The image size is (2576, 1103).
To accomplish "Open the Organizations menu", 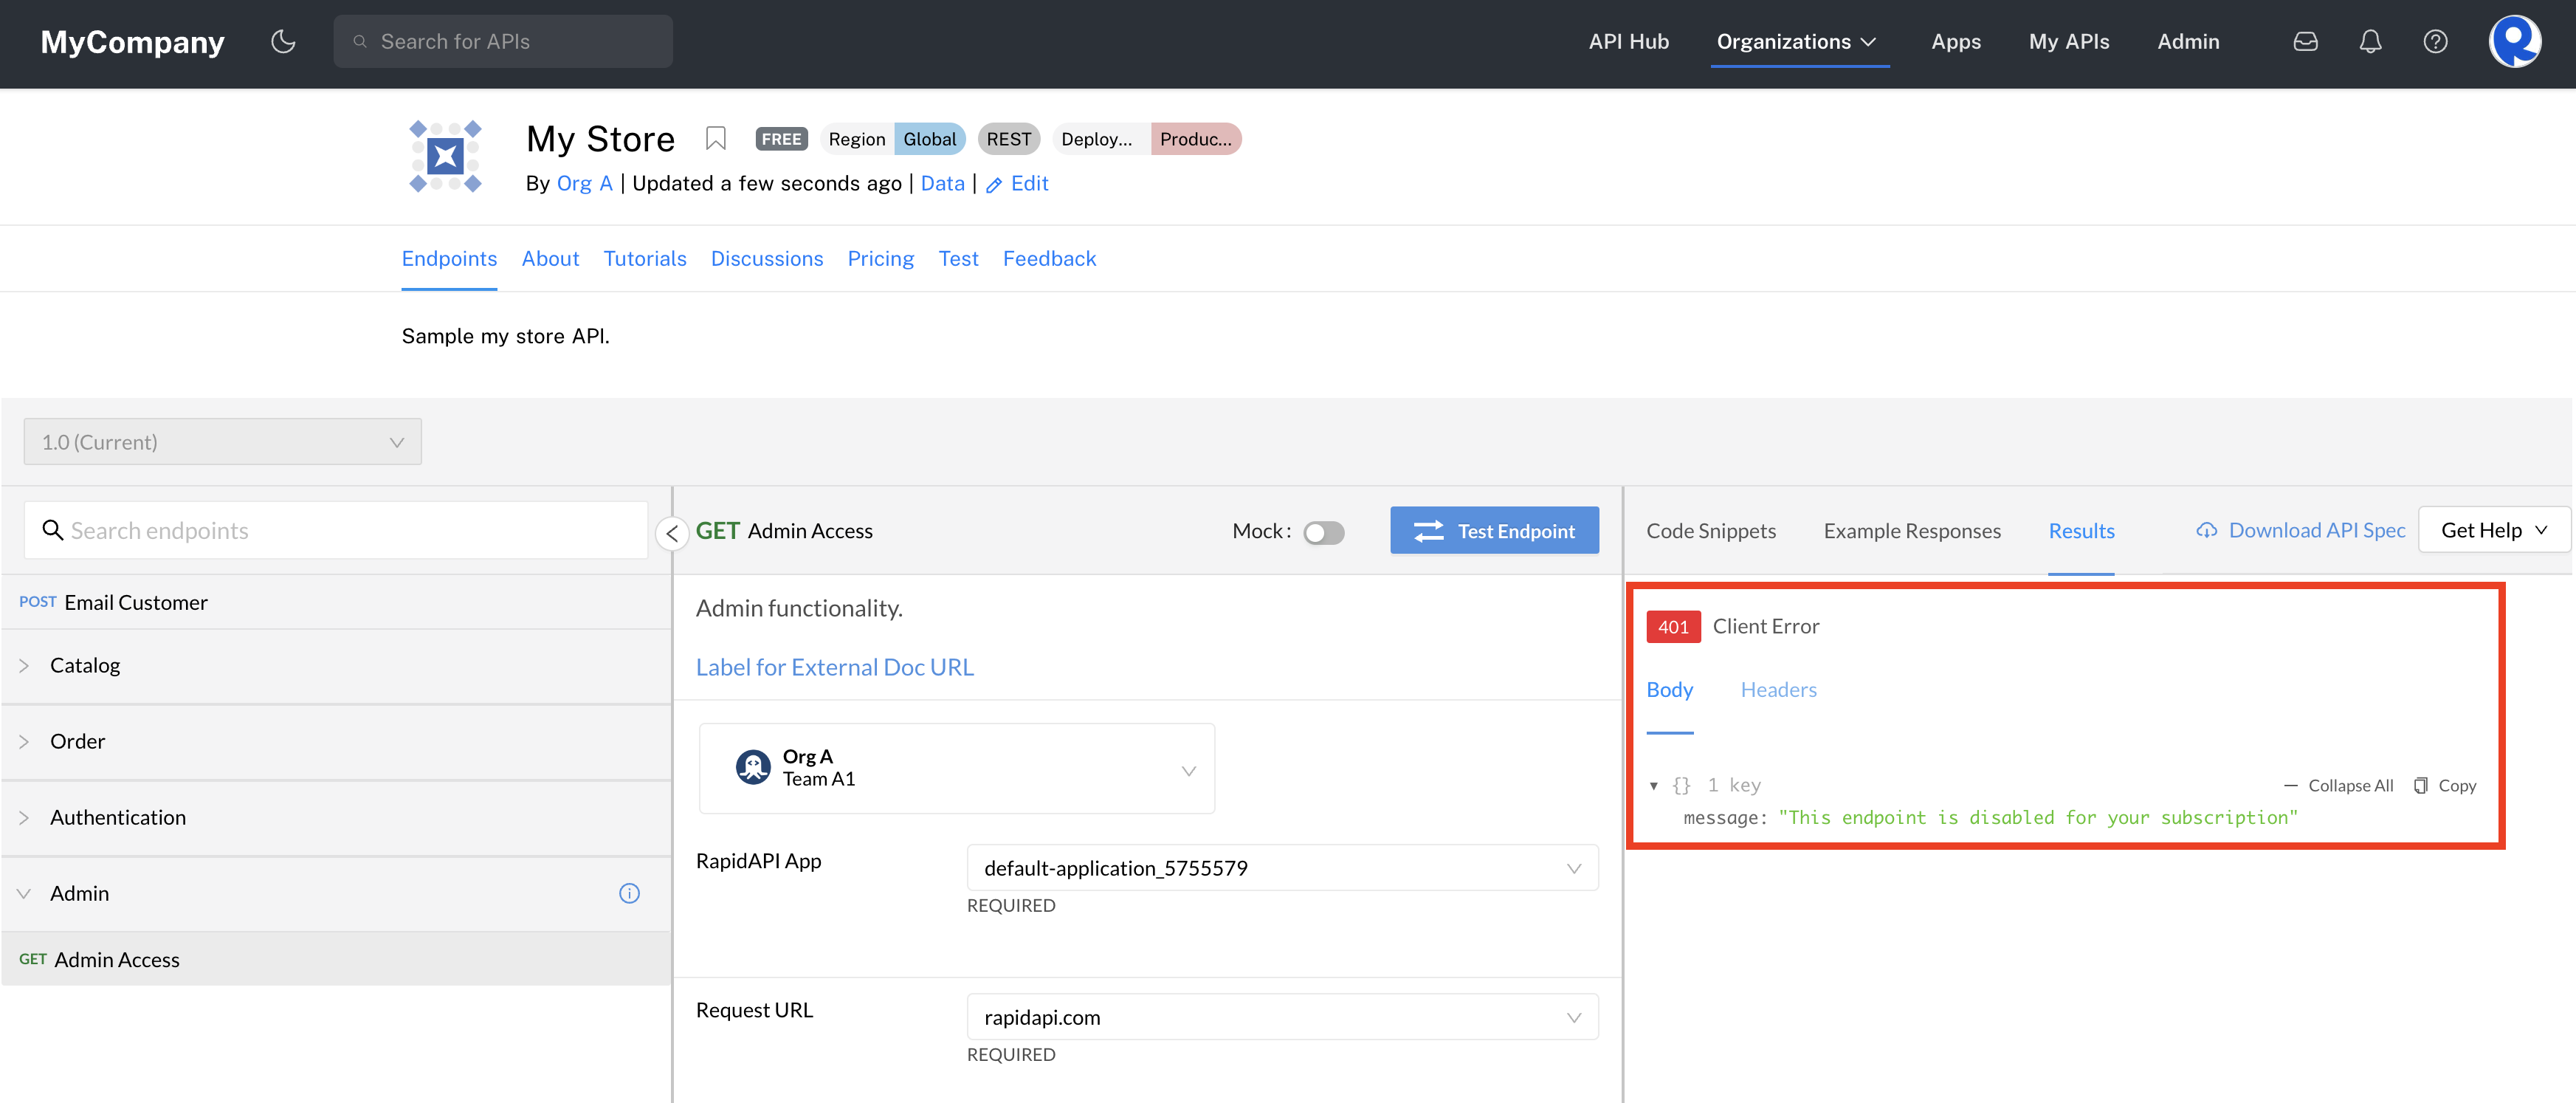I will pyautogui.click(x=1796, y=41).
